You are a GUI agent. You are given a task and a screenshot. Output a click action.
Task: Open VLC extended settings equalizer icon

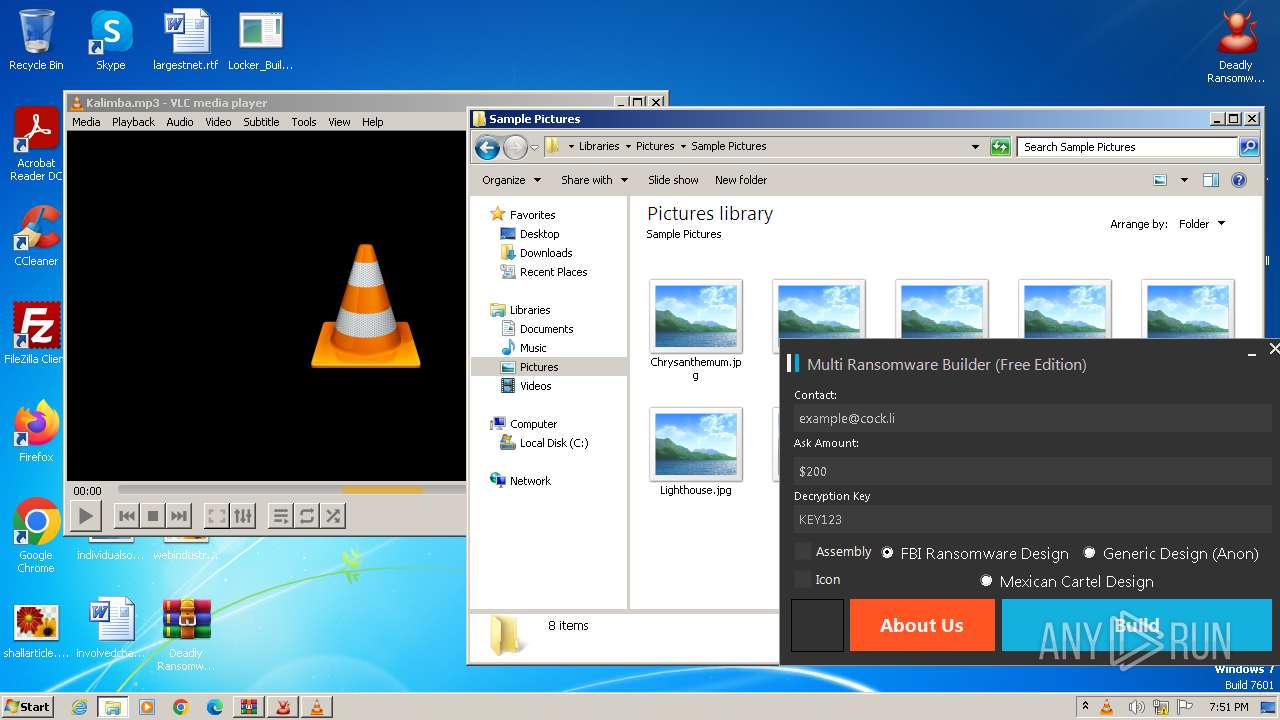pos(243,516)
